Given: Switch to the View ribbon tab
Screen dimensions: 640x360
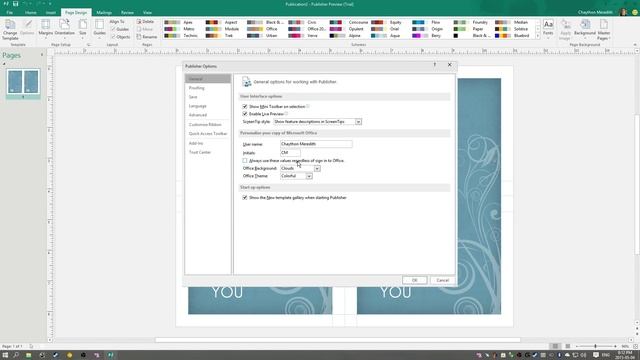Looking at the screenshot, I should point(147,13).
